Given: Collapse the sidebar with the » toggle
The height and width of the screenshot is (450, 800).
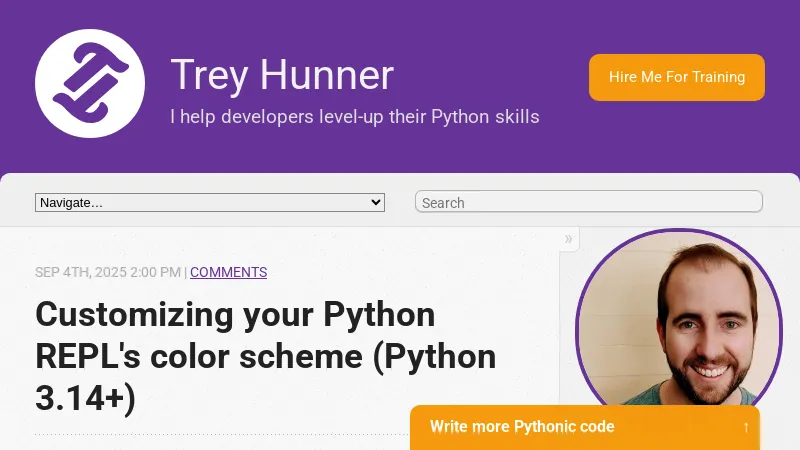Looking at the screenshot, I should (x=569, y=239).
